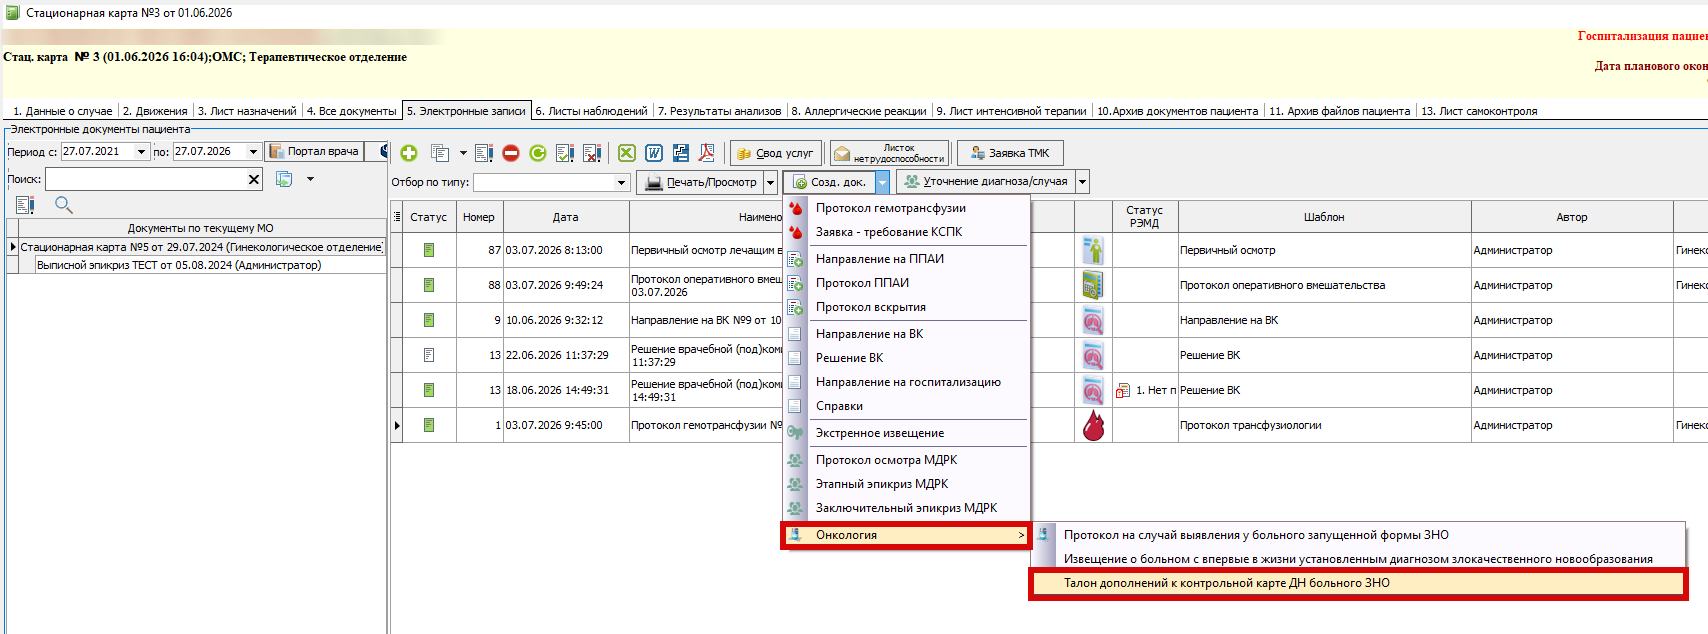Screen dimensions: 1708x634
Task: Click the green refresh icon
Action: coord(538,153)
